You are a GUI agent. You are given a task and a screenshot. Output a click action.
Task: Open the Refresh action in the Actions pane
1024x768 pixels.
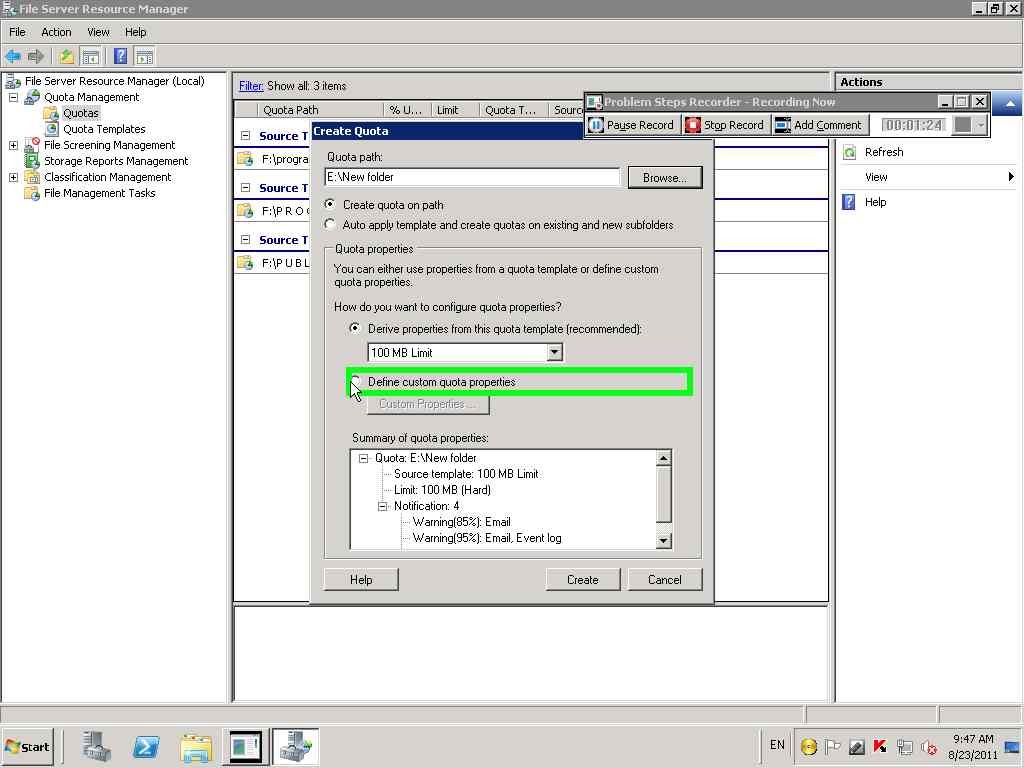coord(884,152)
